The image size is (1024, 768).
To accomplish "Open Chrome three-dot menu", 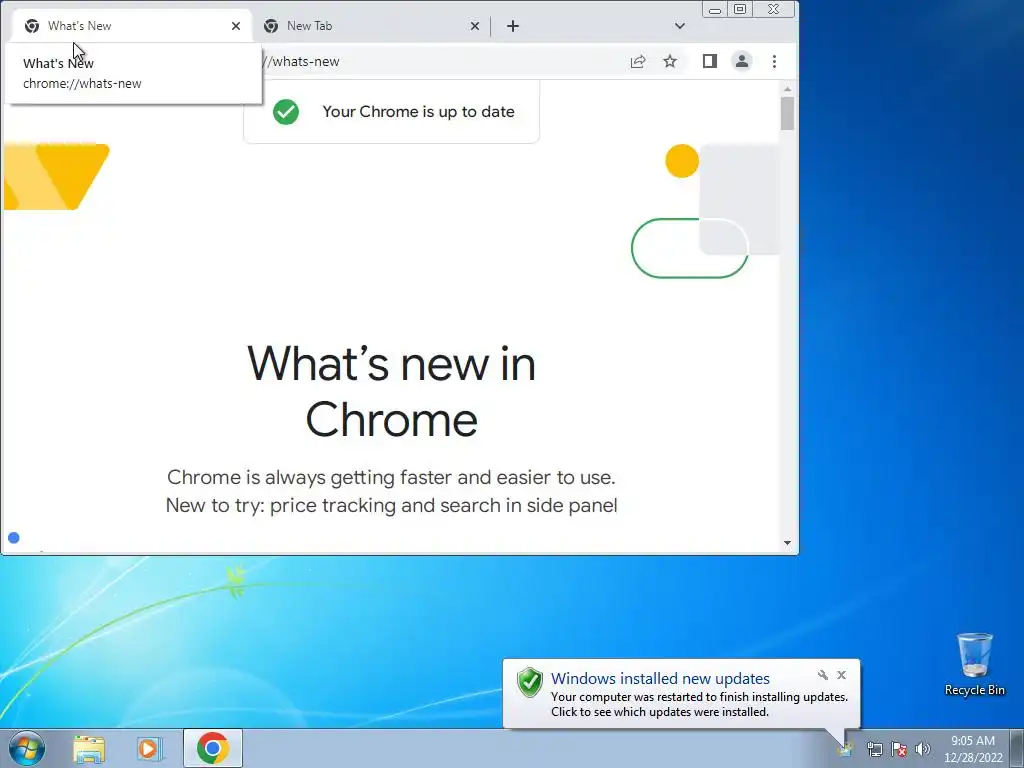I will pos(775,61).
